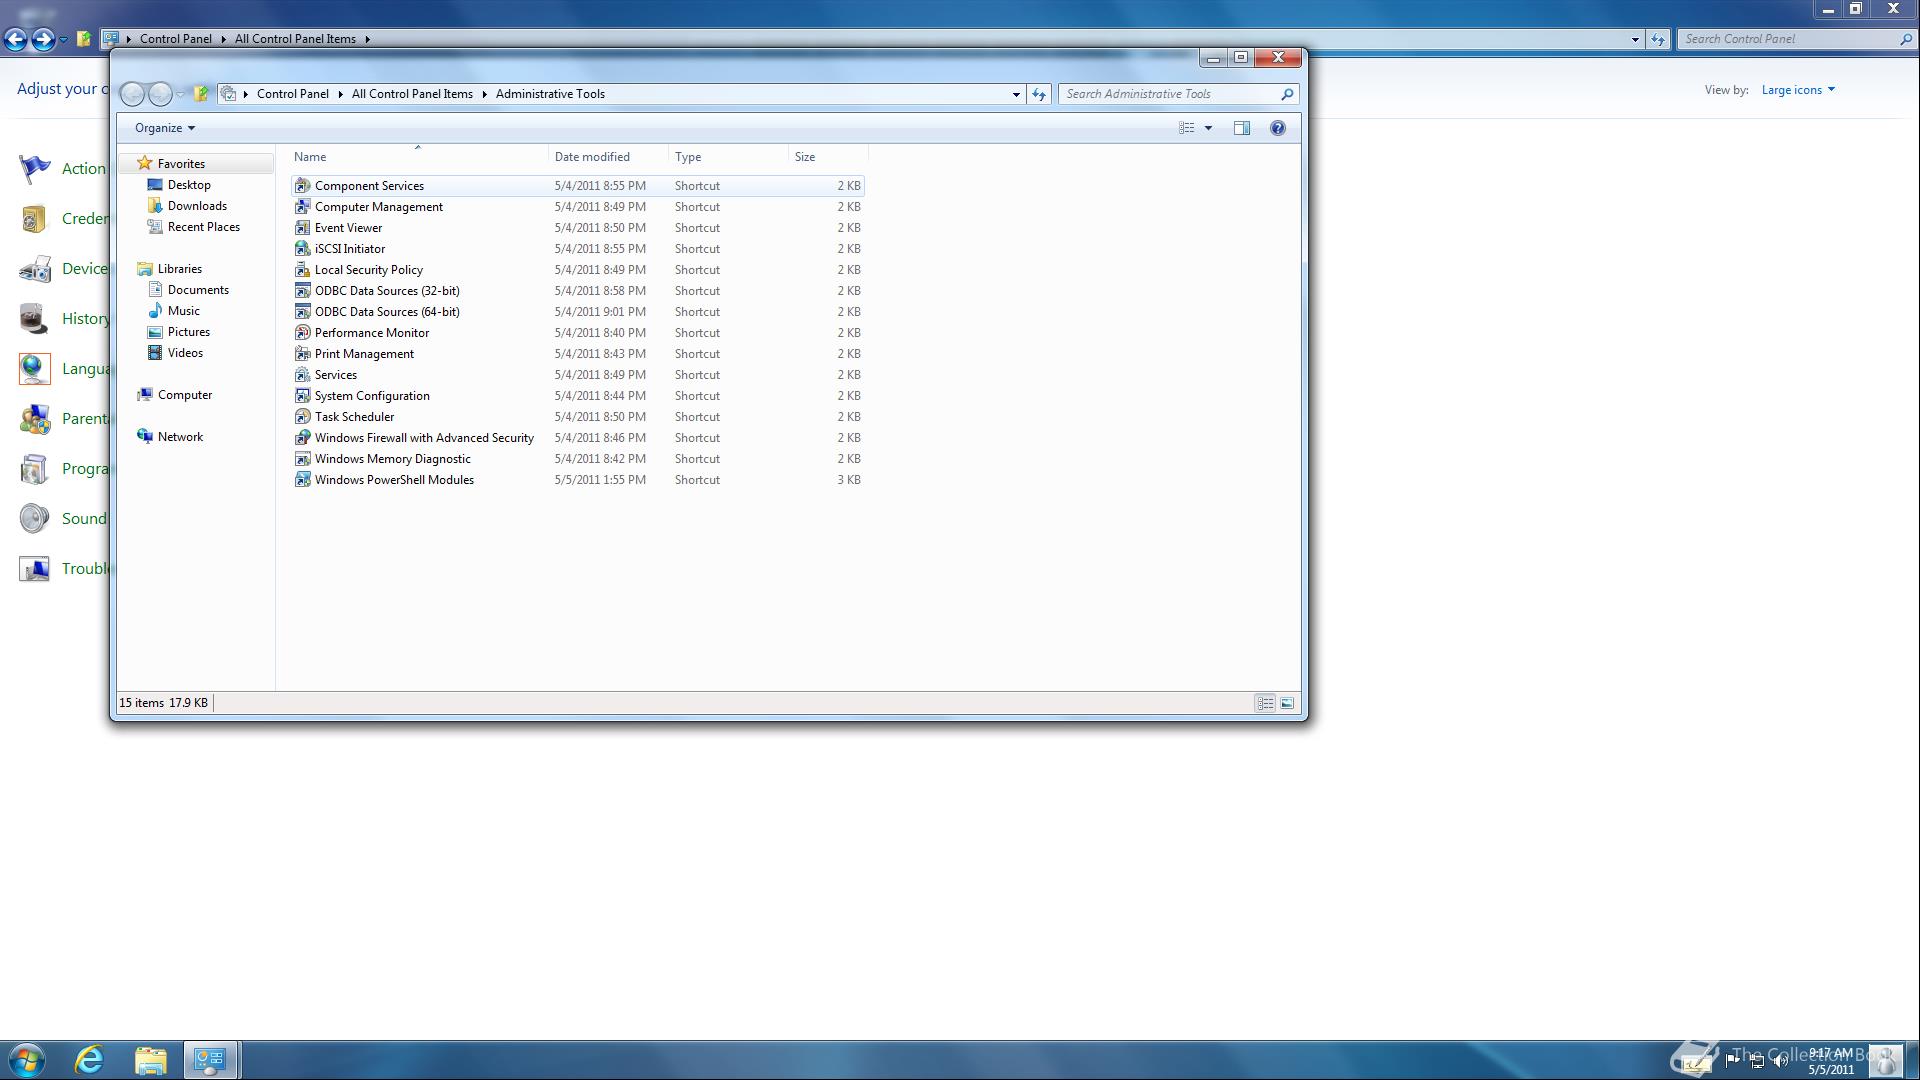Viewport: 1920px width, 1080px height.
Task: Open Windows Explorer from the taskbar
Action: [x=151, y=1060]
